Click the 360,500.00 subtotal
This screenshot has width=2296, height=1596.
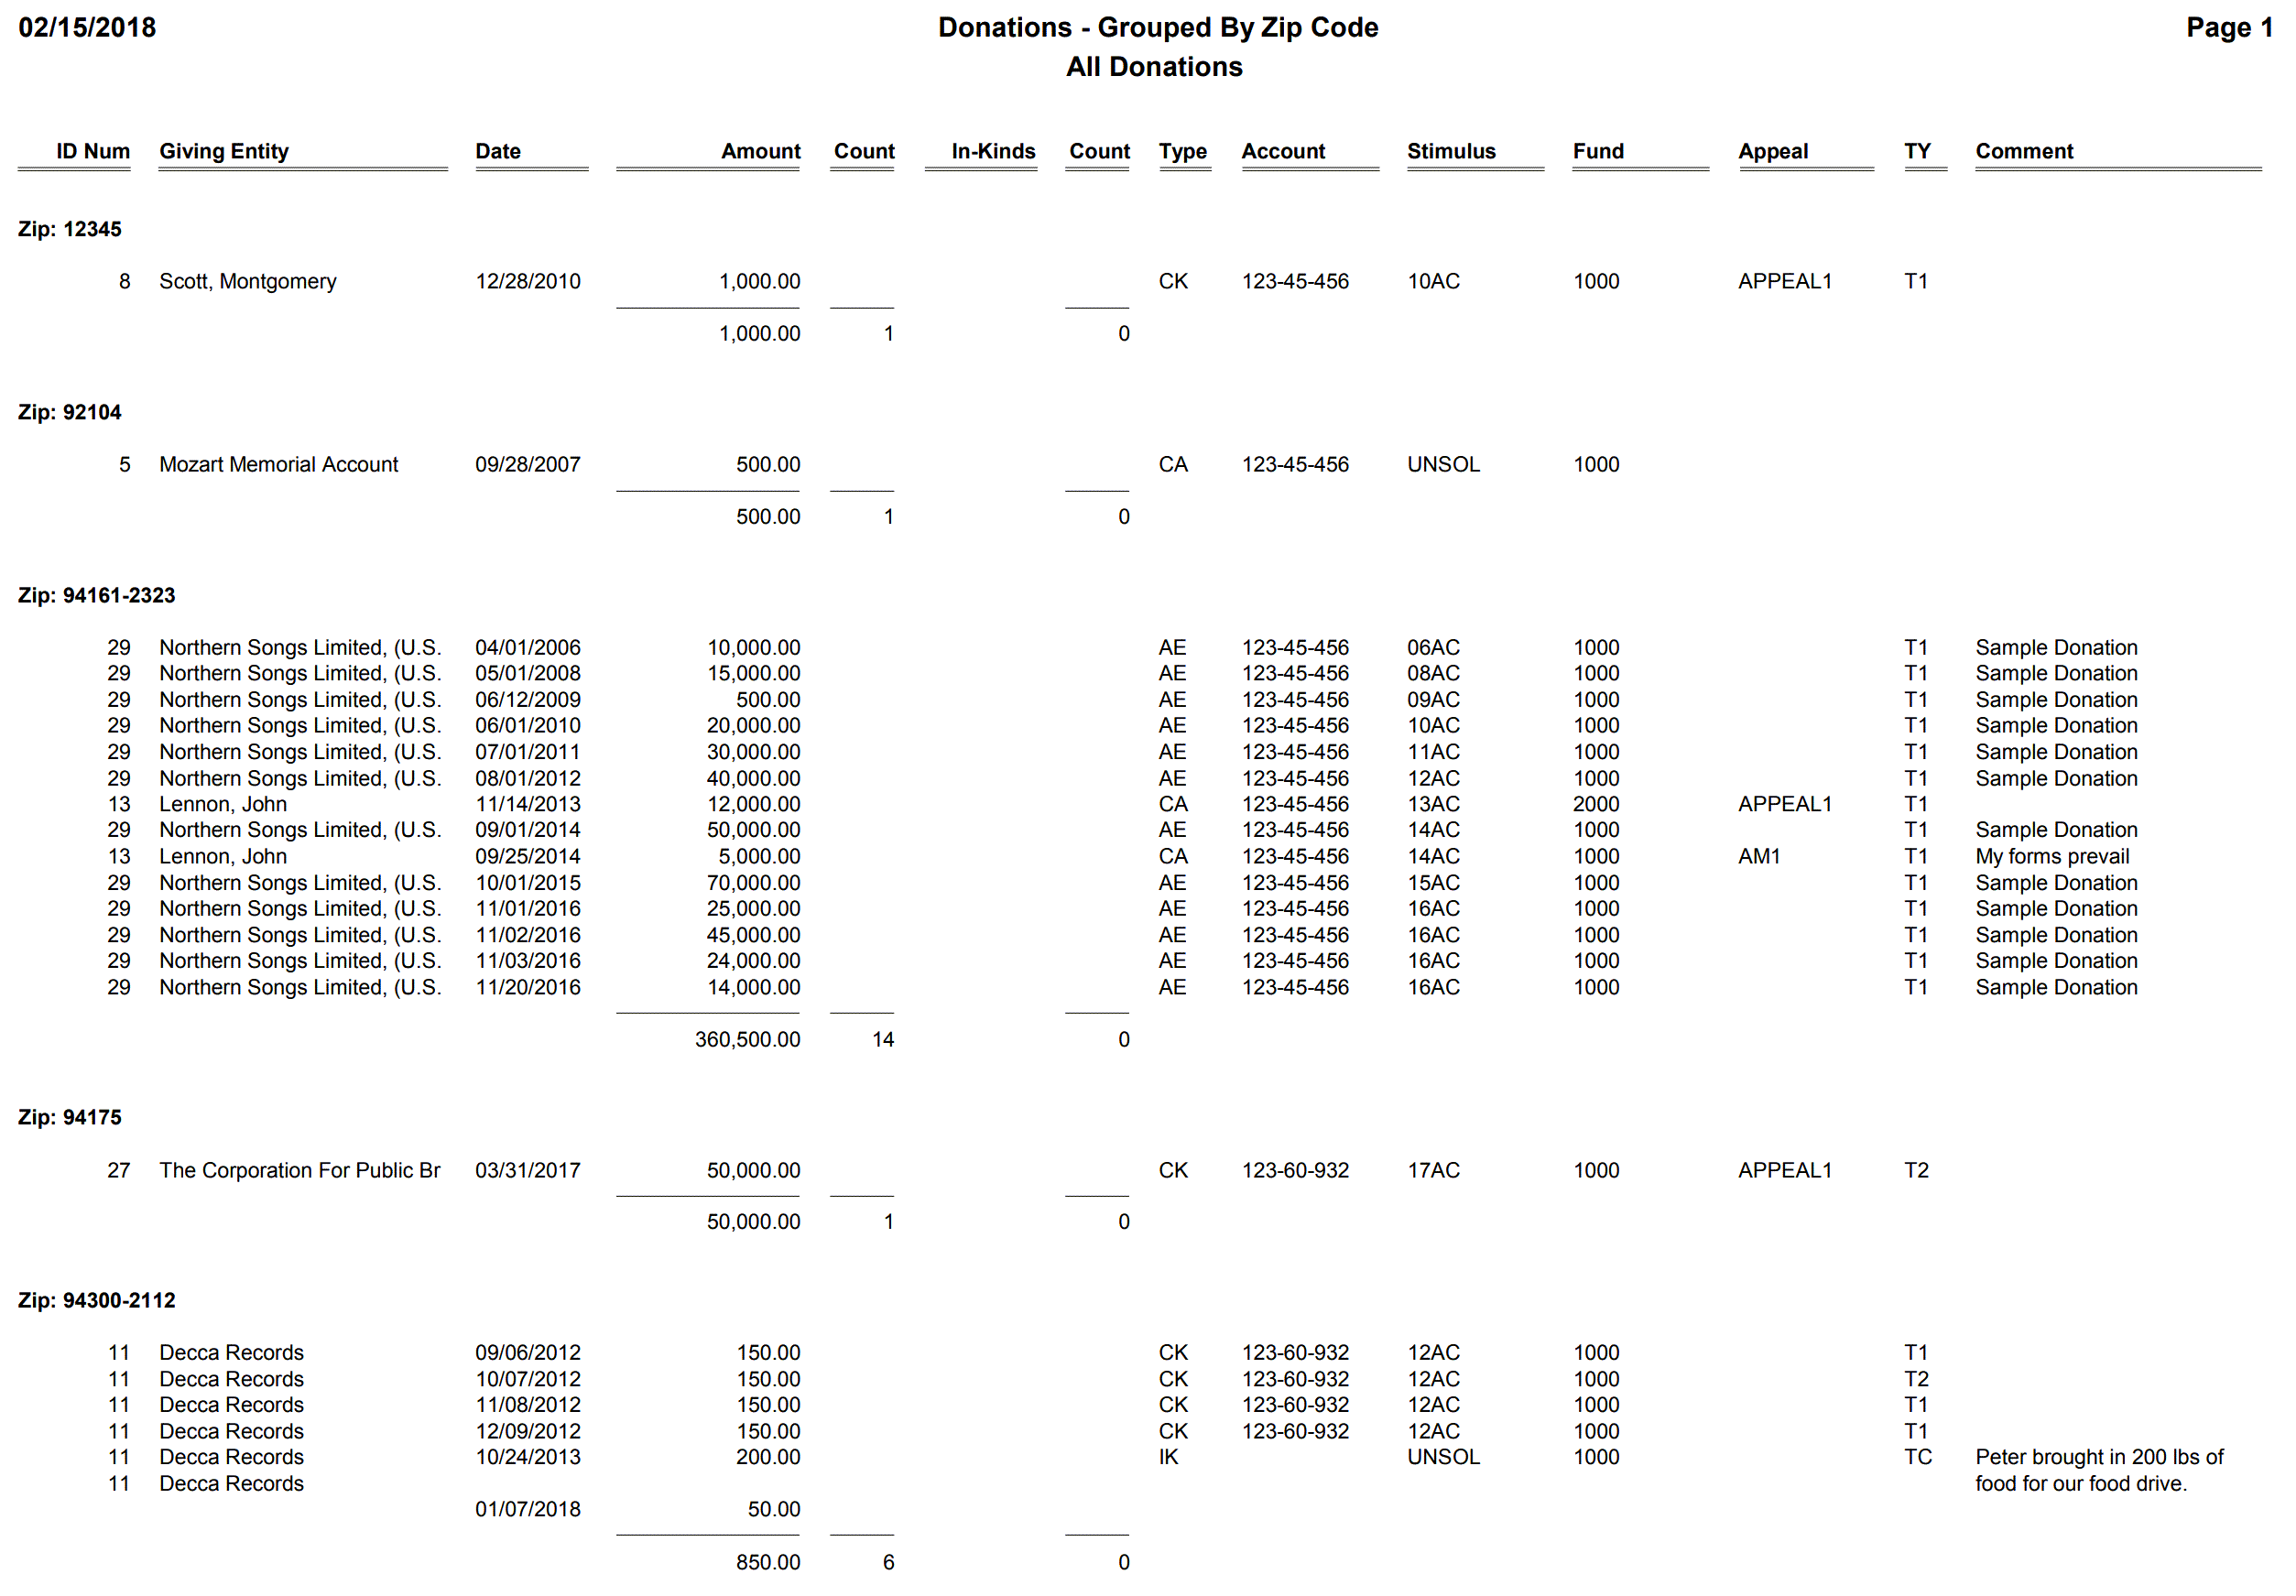(x=748, y=1040)
